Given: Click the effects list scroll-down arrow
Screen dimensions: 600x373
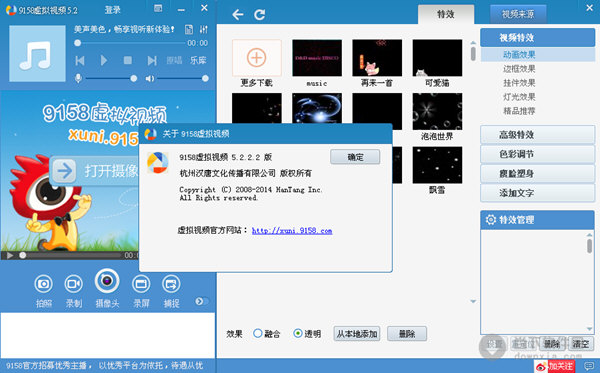Looking at the screenshot, I should (473, 301).
